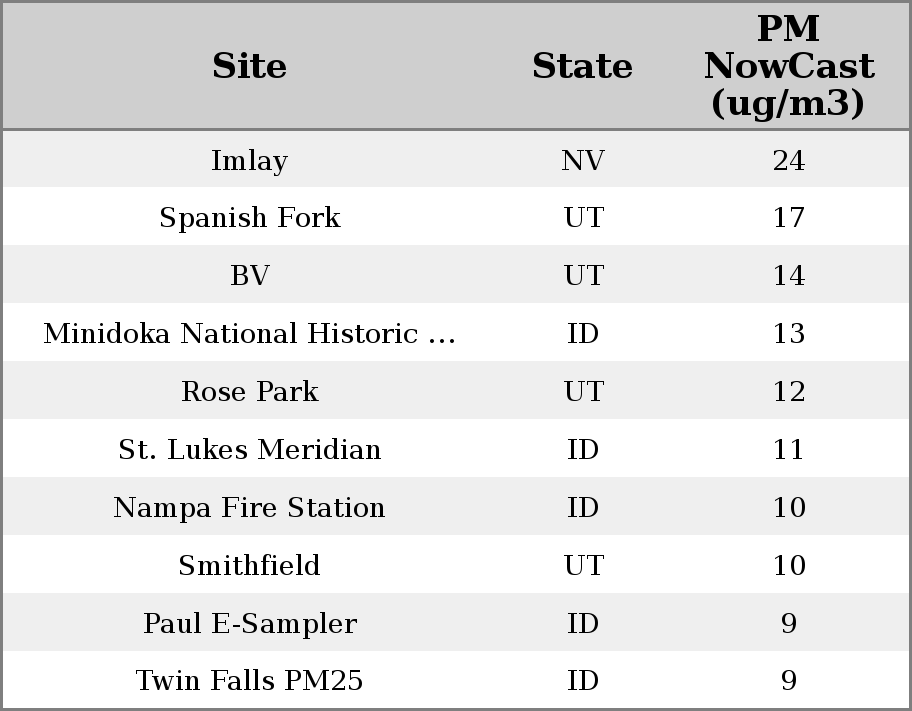Select the Paul E-Sampler site cell
The width and height of the screenshot is (912, 711).
point(249,624)
